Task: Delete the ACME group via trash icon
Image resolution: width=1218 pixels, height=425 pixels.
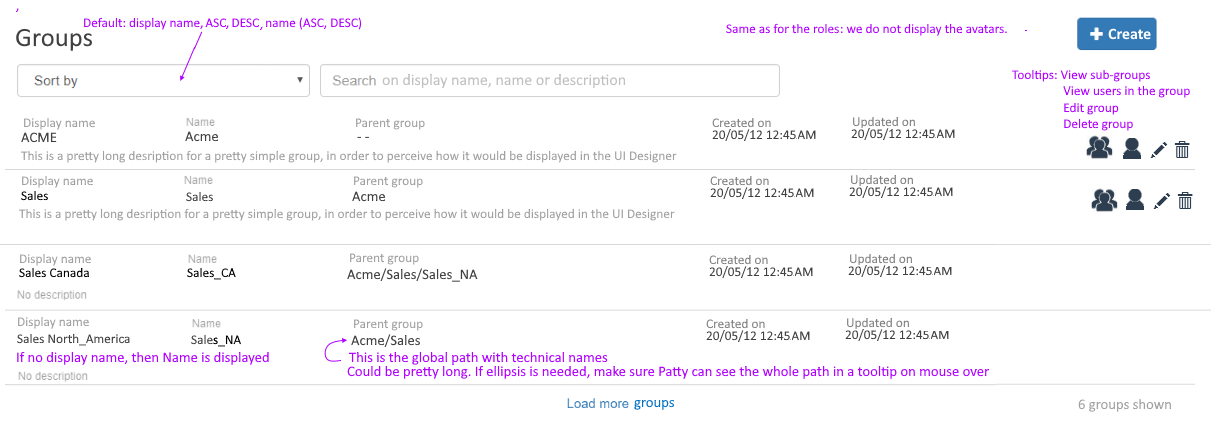Action: [x=1182, y=150]
